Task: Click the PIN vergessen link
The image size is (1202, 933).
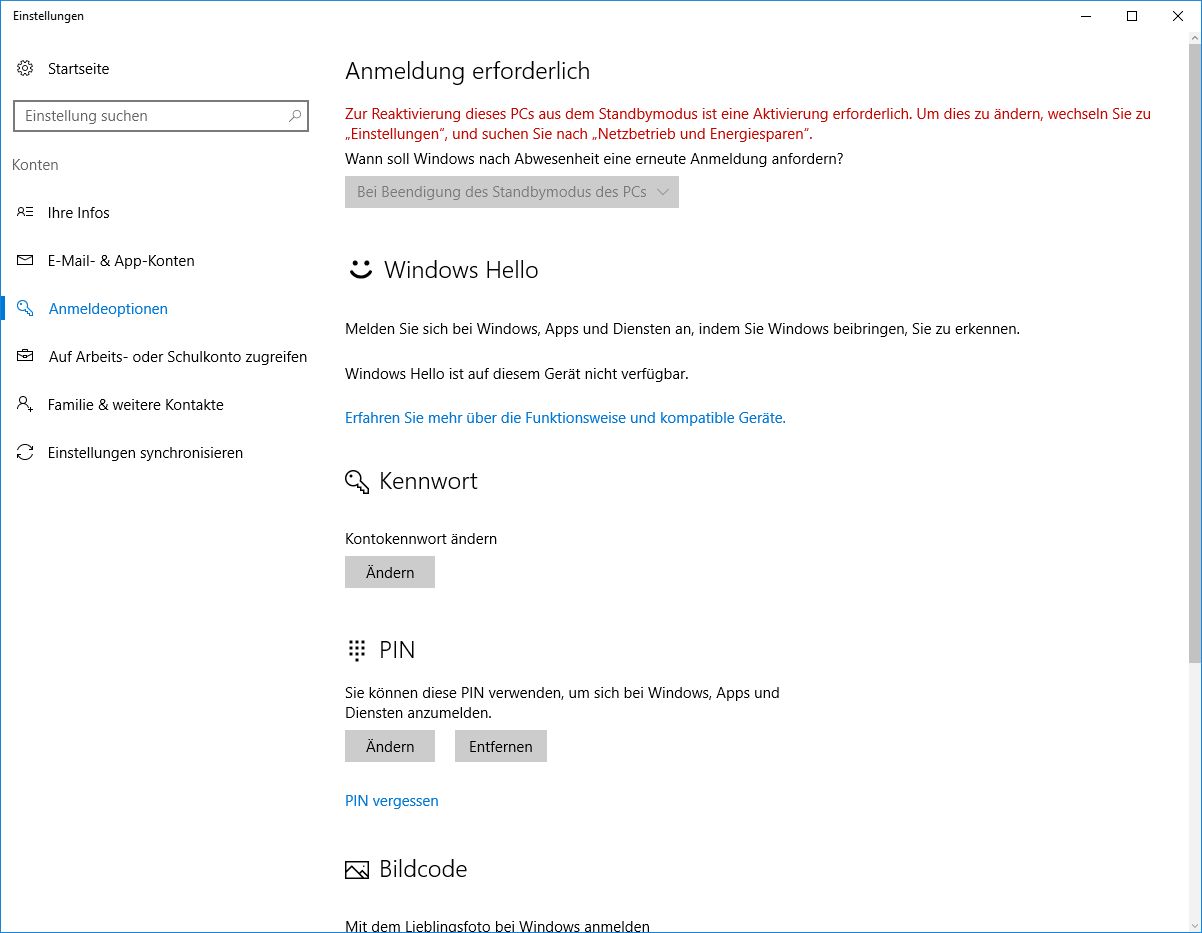Action: click(x=392, y=801)
